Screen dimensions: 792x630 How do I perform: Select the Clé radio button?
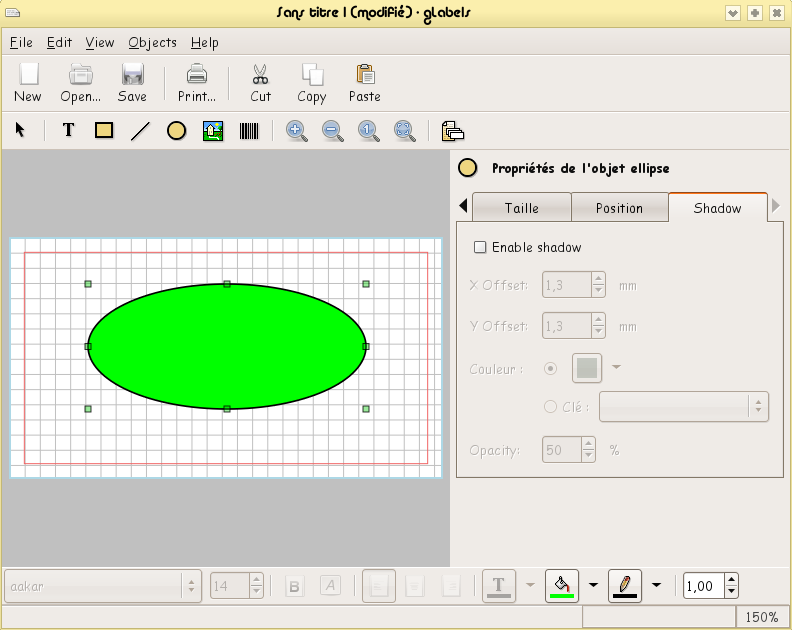click(550, 406)
